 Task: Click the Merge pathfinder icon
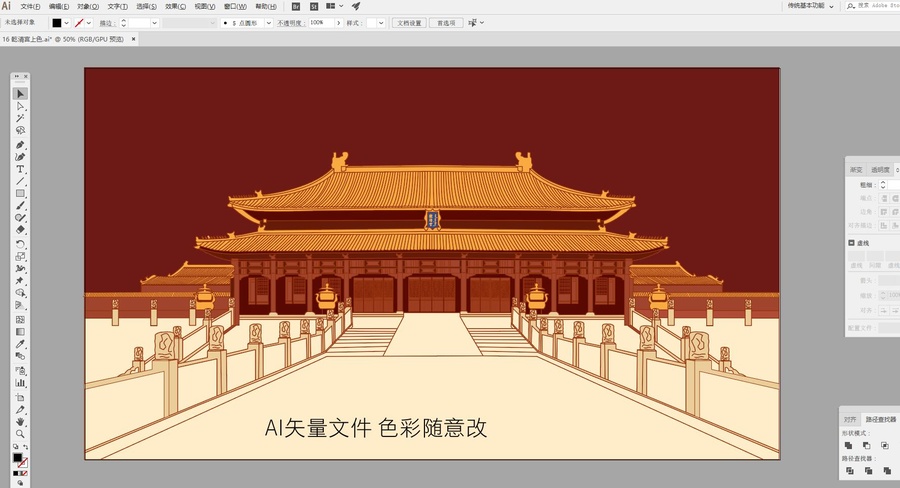887,471
